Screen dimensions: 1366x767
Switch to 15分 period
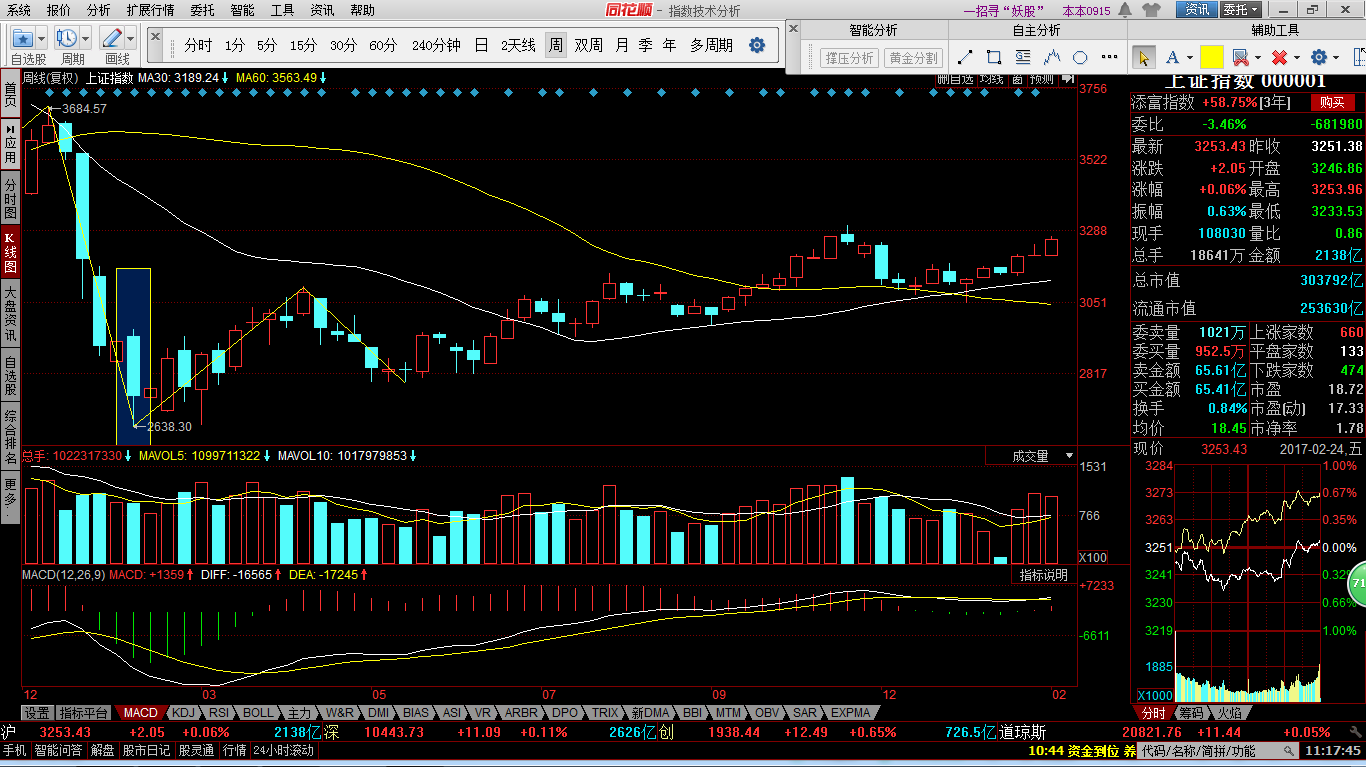303,46
